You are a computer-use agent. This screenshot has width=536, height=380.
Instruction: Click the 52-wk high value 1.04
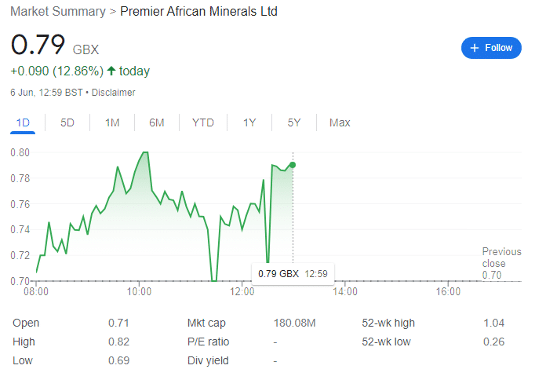click(x=494, y=323)
